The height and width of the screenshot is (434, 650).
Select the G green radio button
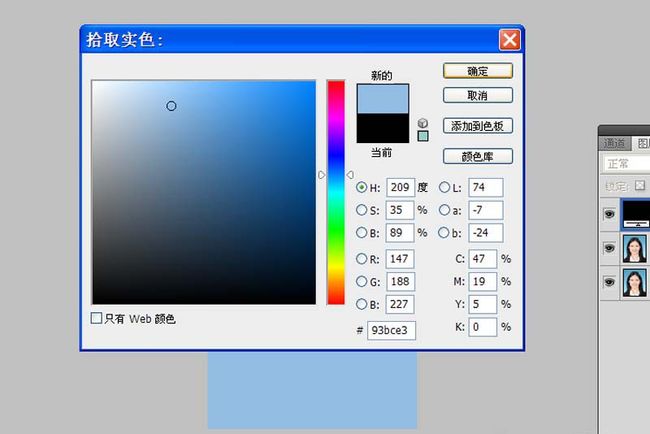coord(361,281)
